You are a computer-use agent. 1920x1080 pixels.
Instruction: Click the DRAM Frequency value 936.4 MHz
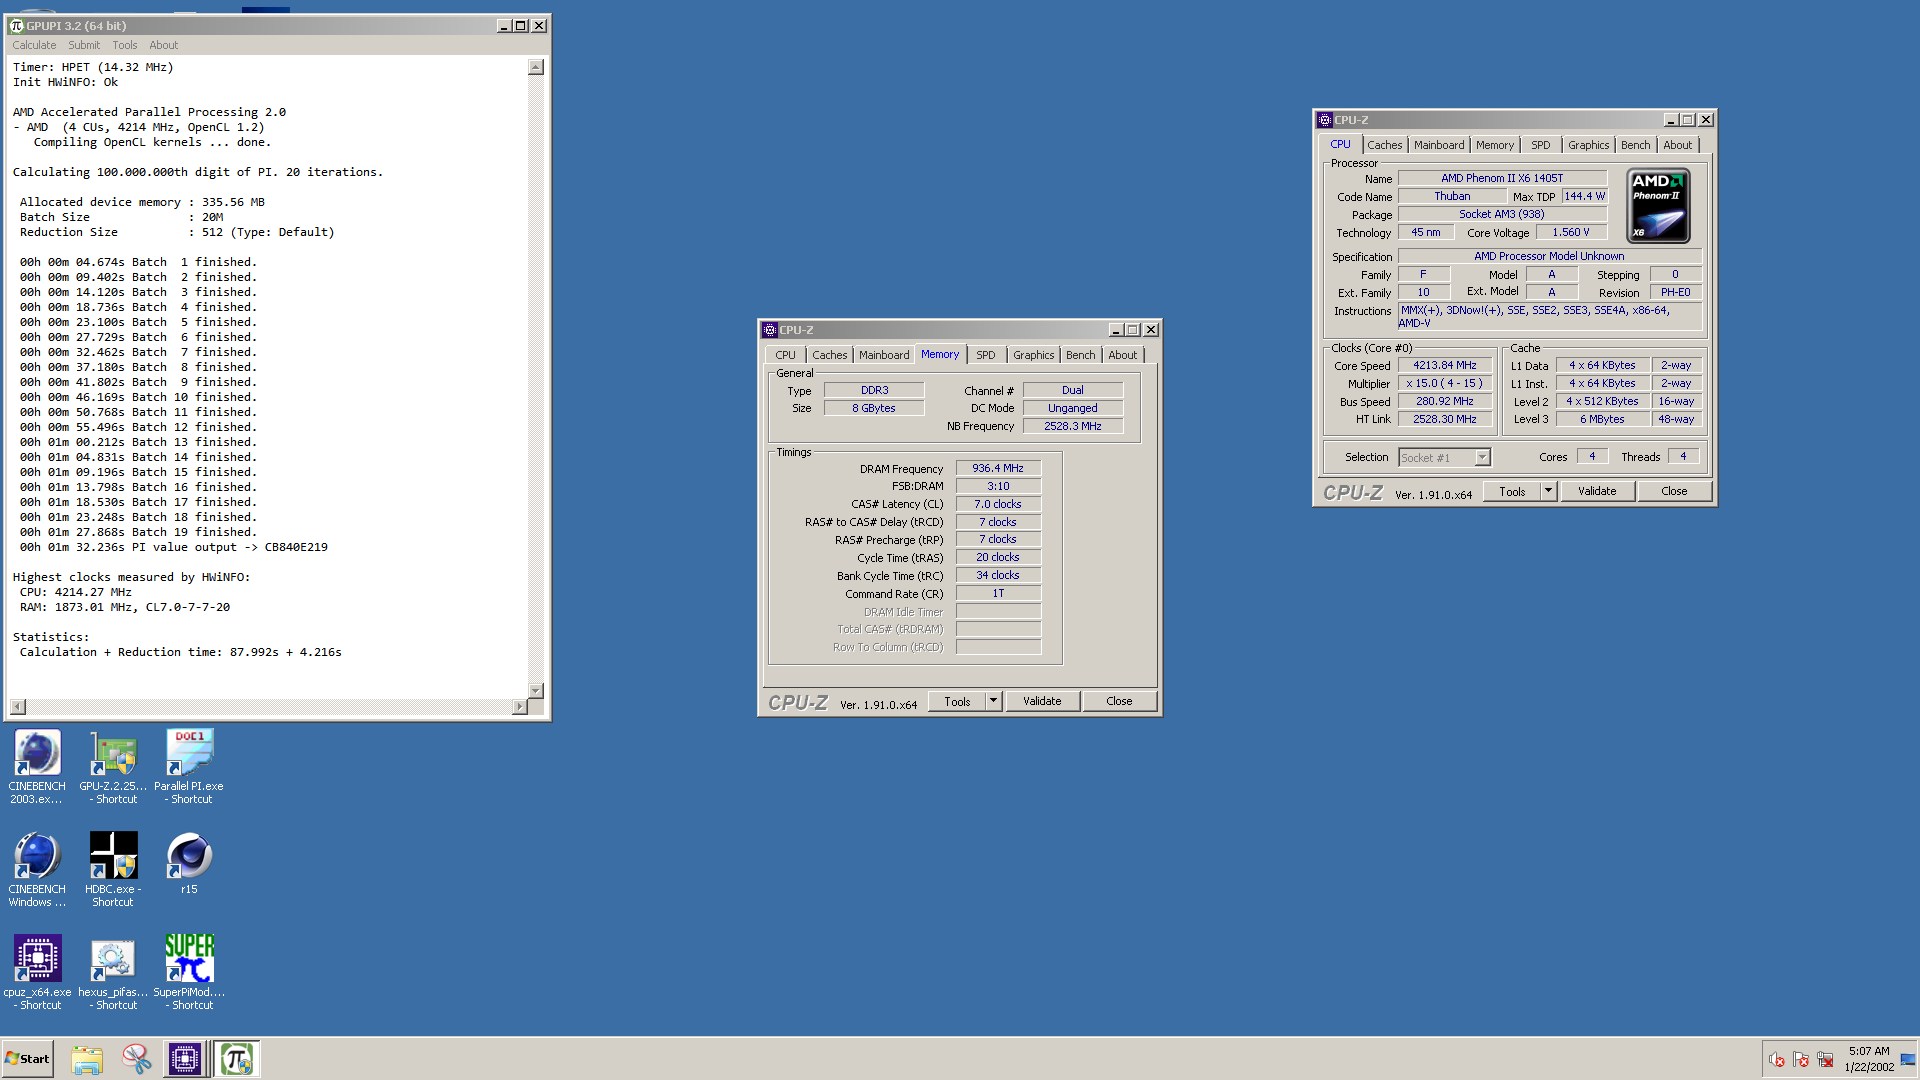coord(998,468)
